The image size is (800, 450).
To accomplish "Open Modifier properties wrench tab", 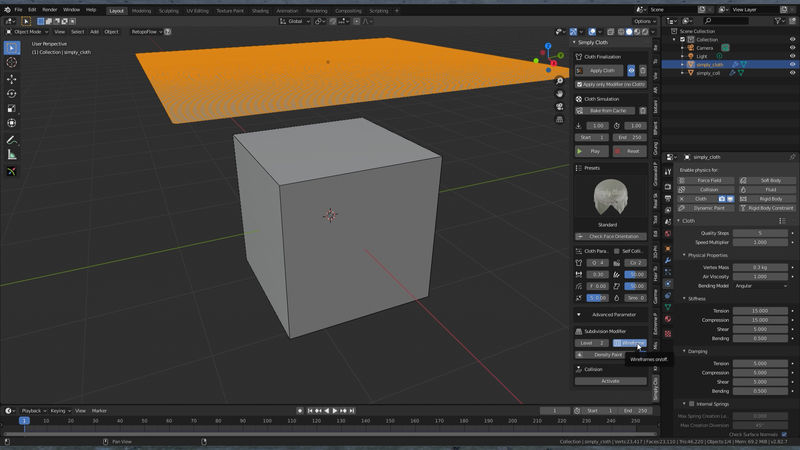I will [668, 260].
